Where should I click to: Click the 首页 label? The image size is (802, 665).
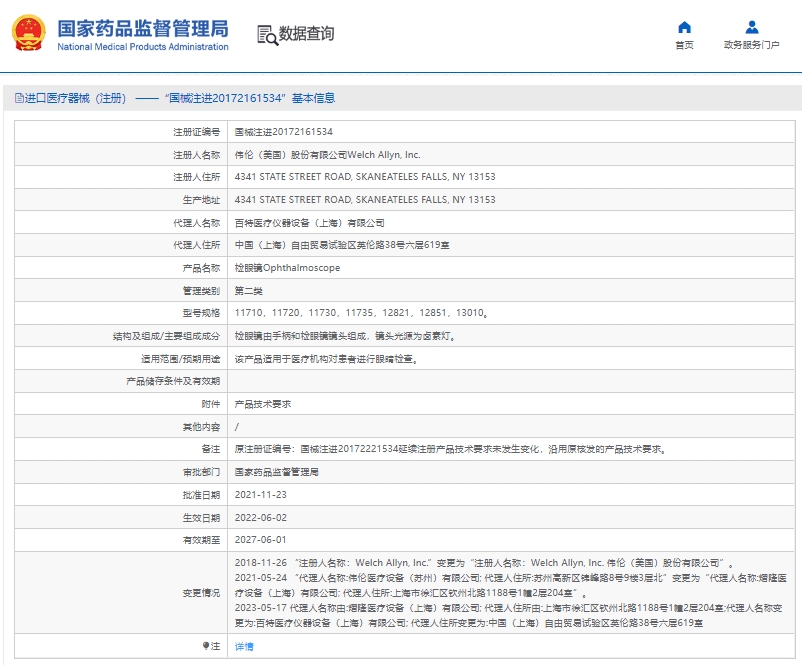(x=684, y=45)
